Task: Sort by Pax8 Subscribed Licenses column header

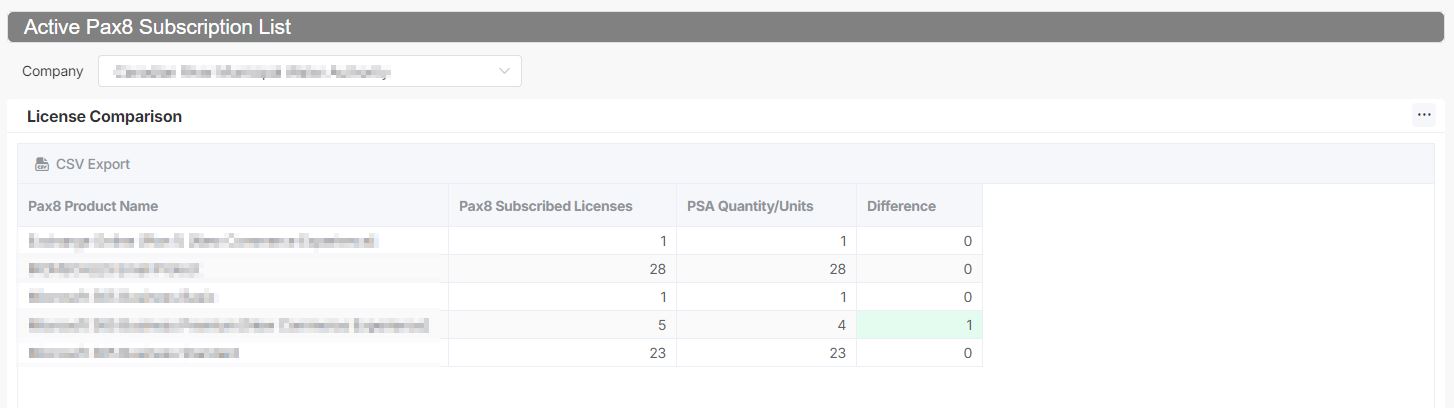Action: (x=545, y=206)
